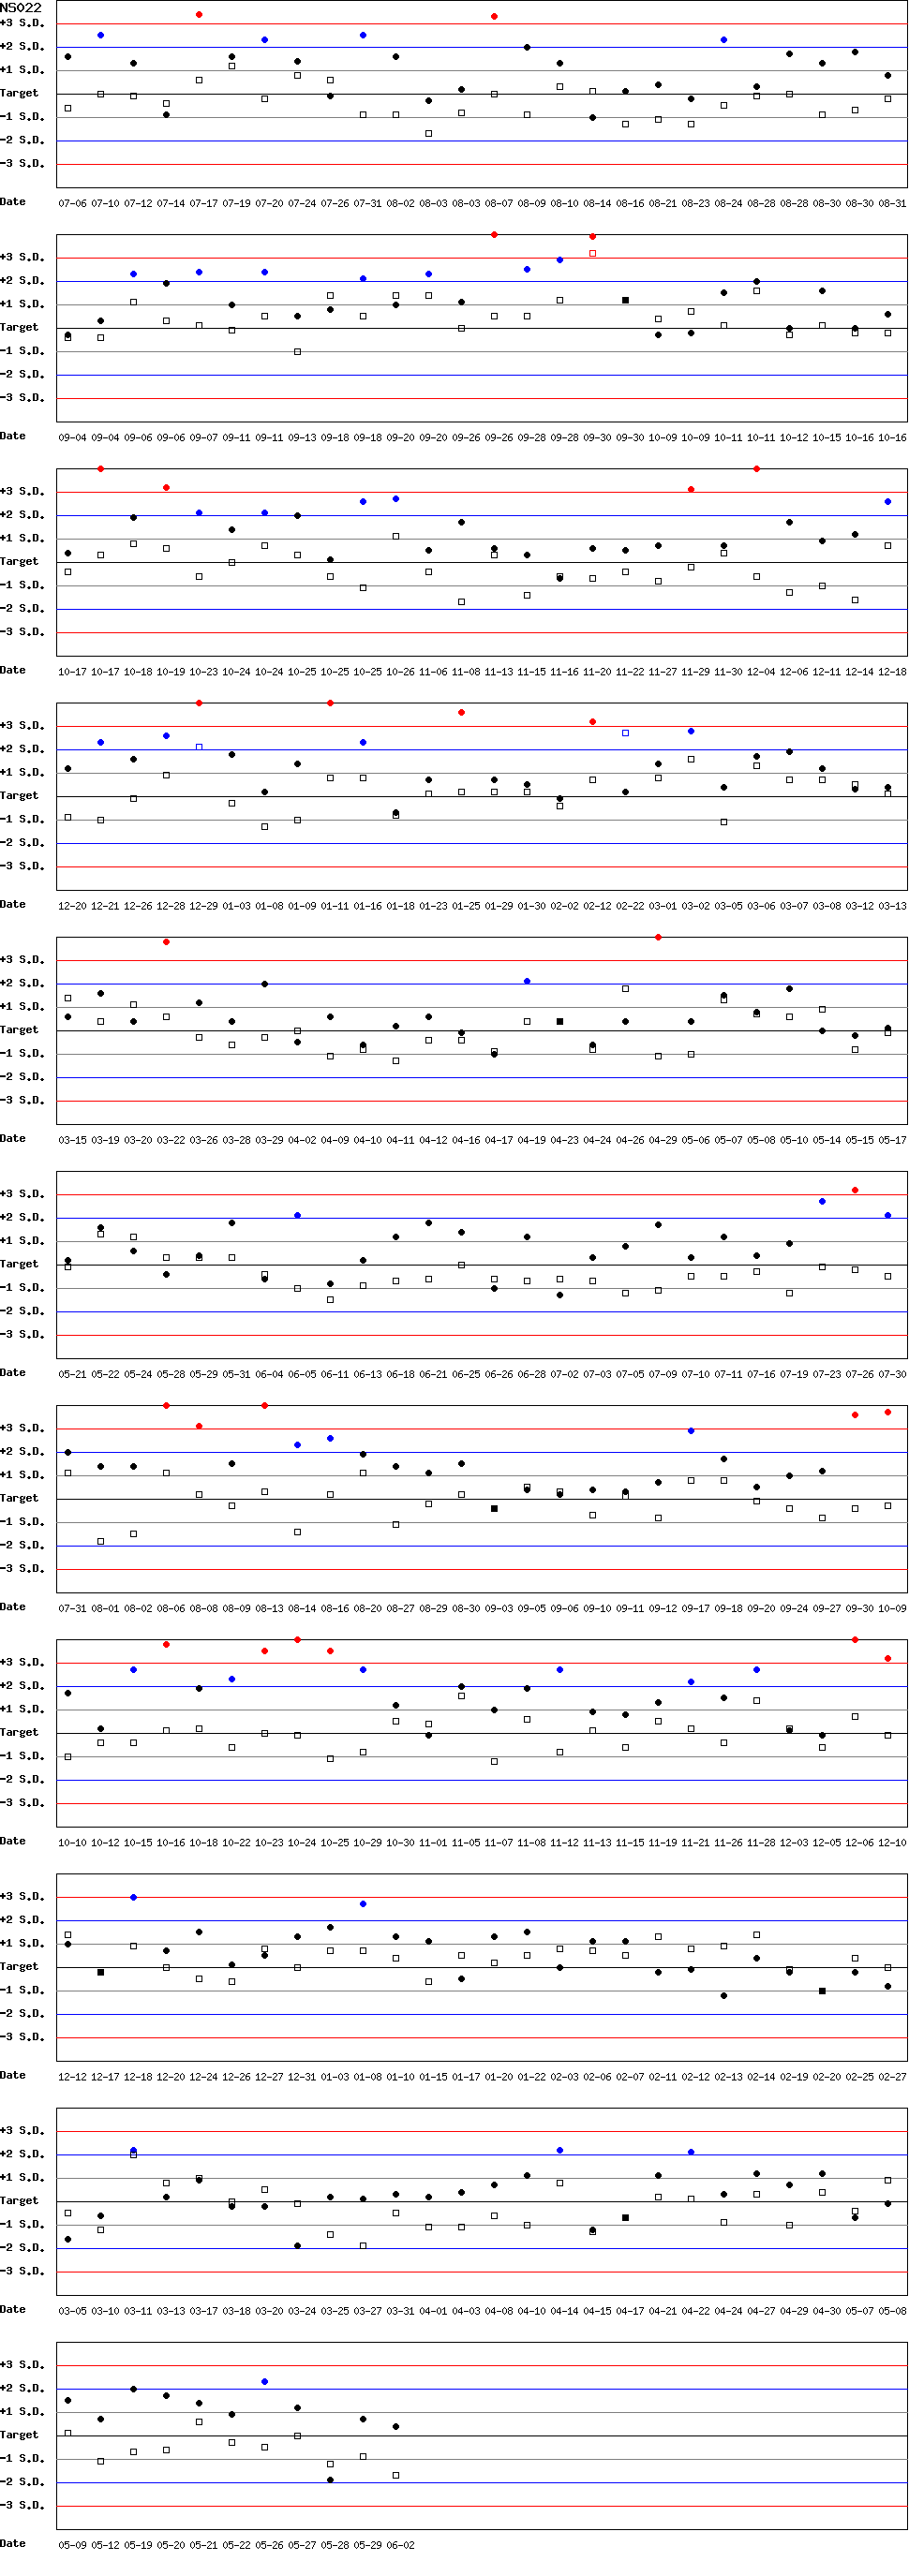Click the filled black square above 09-03

point(494,1509)
